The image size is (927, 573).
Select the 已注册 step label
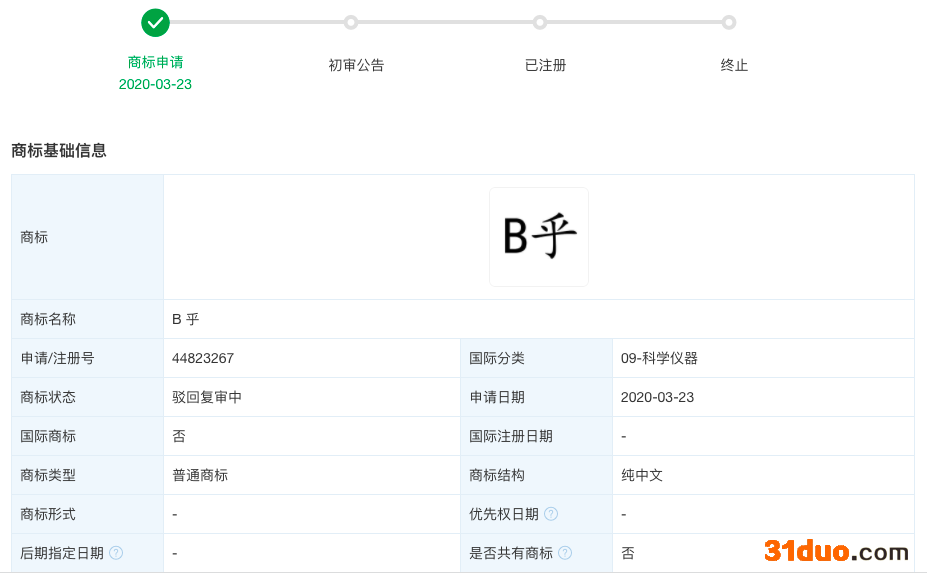545,65
